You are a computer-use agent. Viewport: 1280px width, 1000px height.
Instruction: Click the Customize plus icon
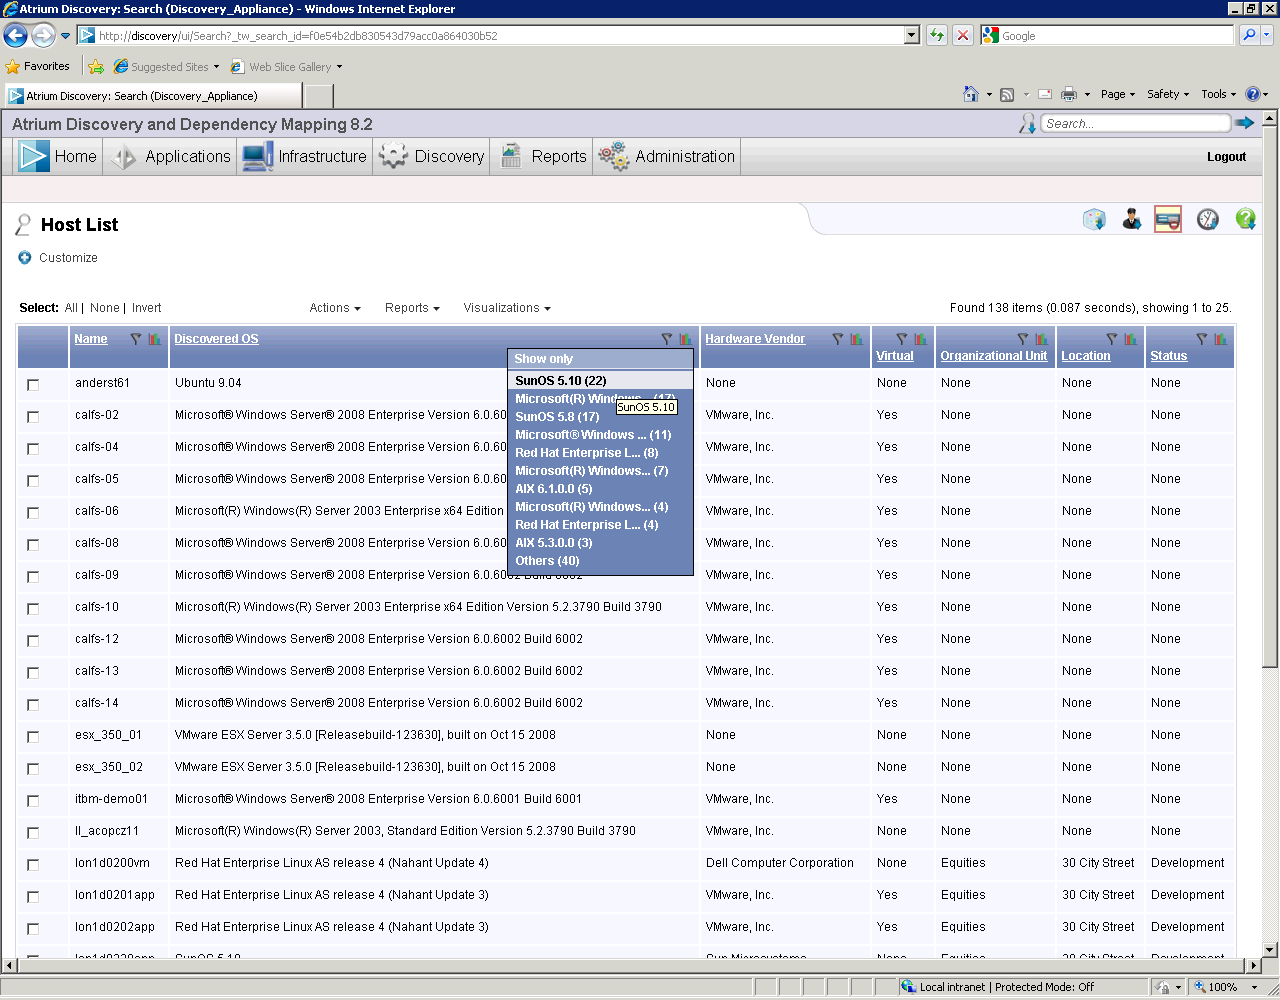[x=25, y=258]
